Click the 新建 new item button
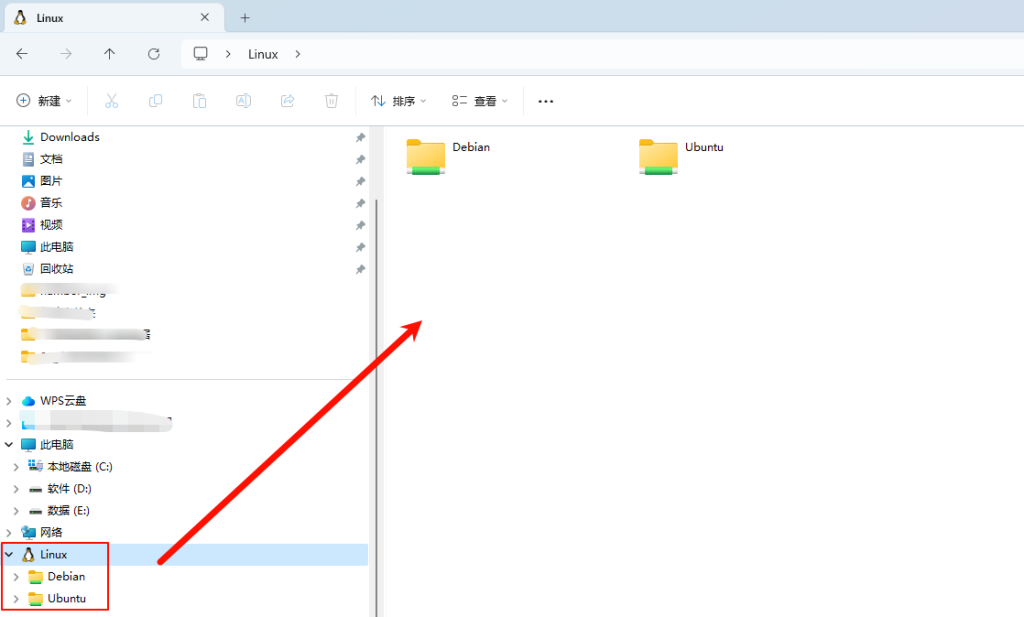Screen dimensions: 1024x617 (x=45, y=101)
